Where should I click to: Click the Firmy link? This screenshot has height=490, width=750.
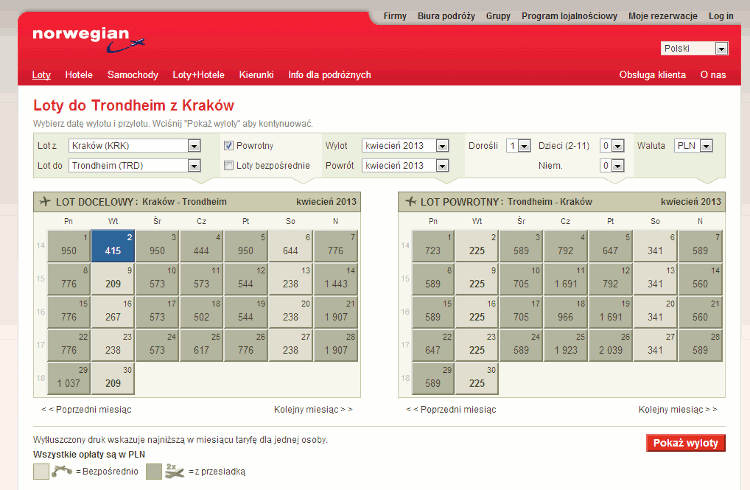tap(395, 16)
